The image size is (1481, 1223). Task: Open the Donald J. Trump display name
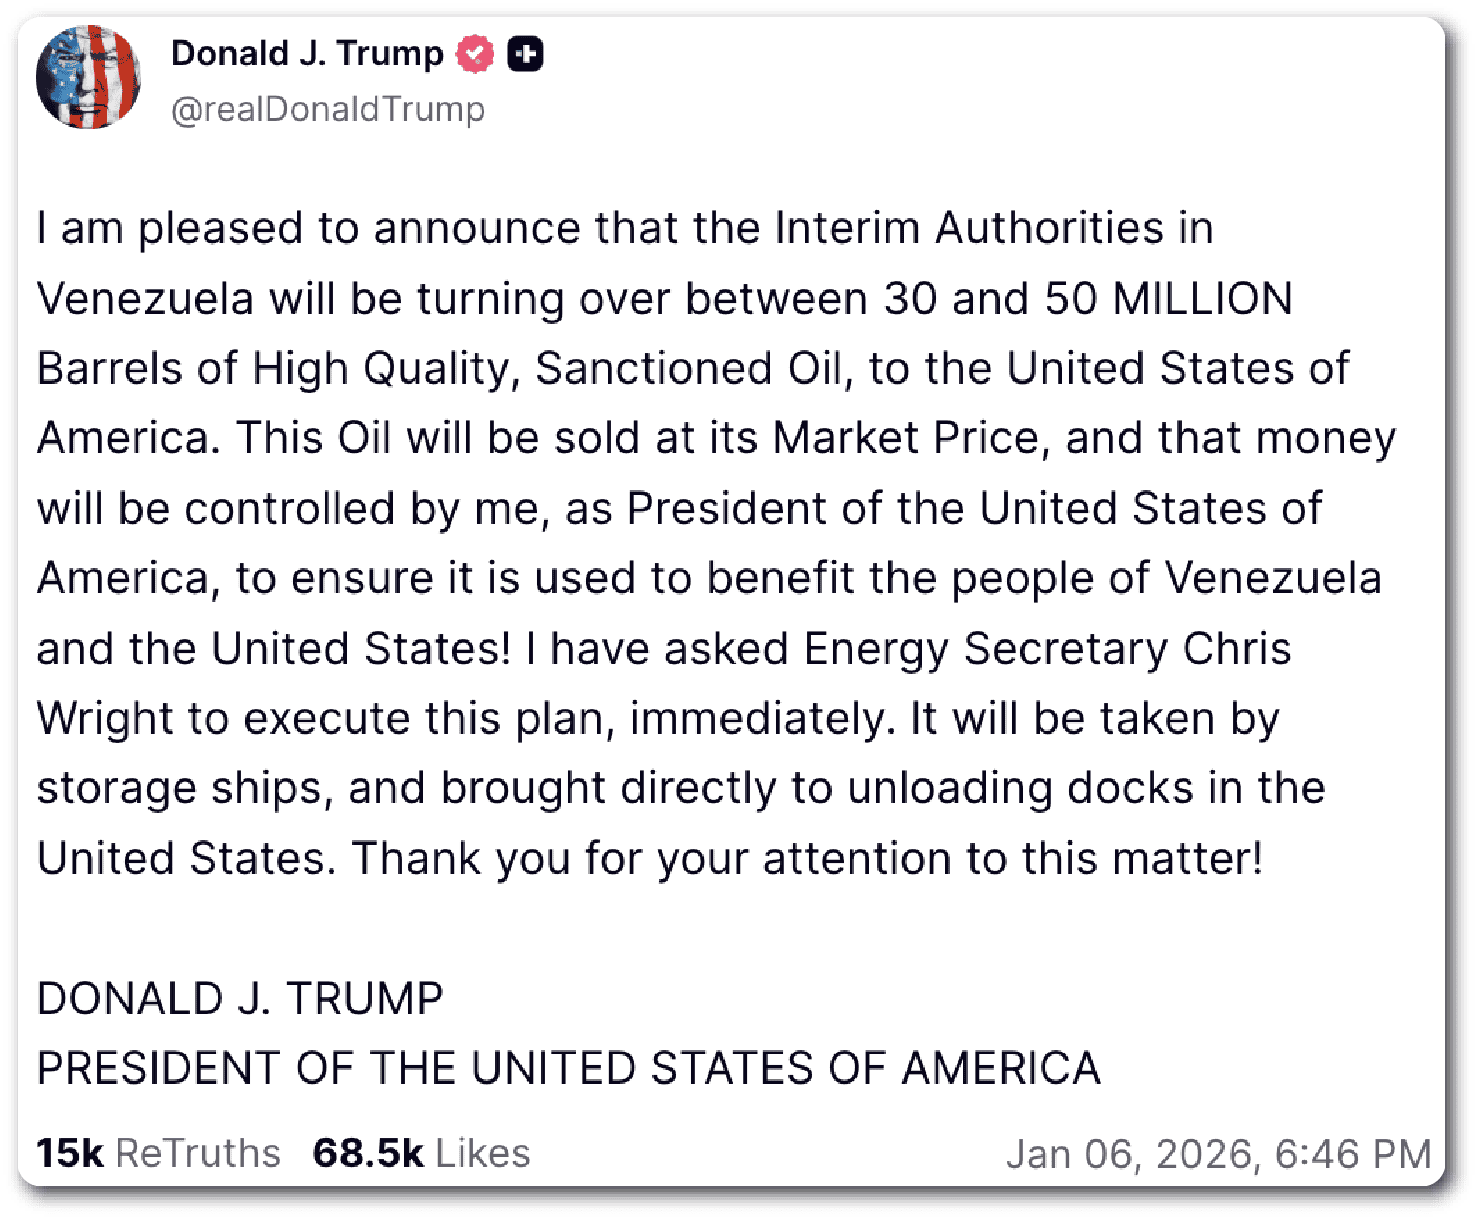coord(307,53)
